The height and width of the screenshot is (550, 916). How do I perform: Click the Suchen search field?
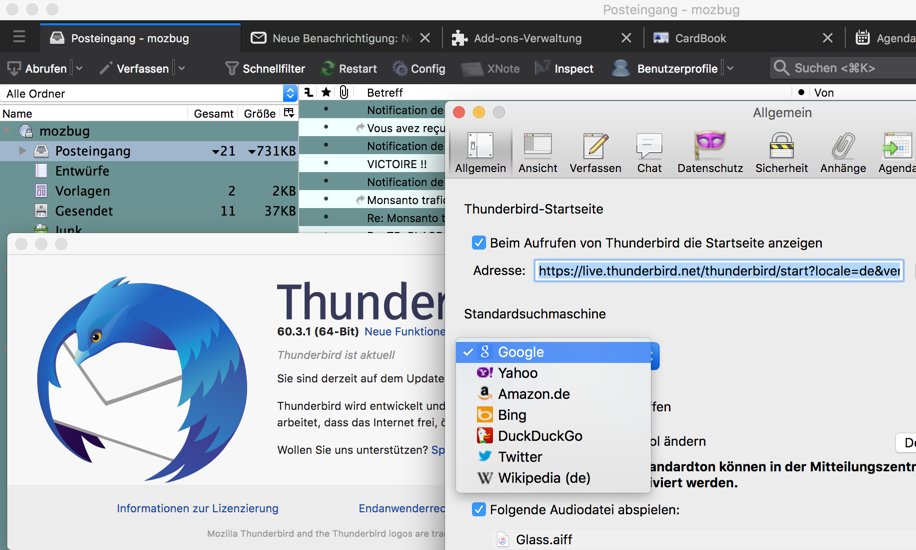click(x=842, y=68)
